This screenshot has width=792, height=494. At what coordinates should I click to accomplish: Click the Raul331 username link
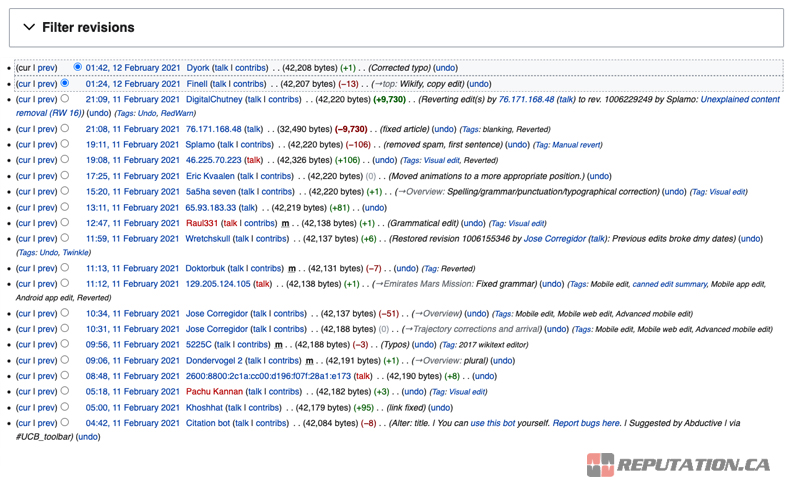point(202,224)
